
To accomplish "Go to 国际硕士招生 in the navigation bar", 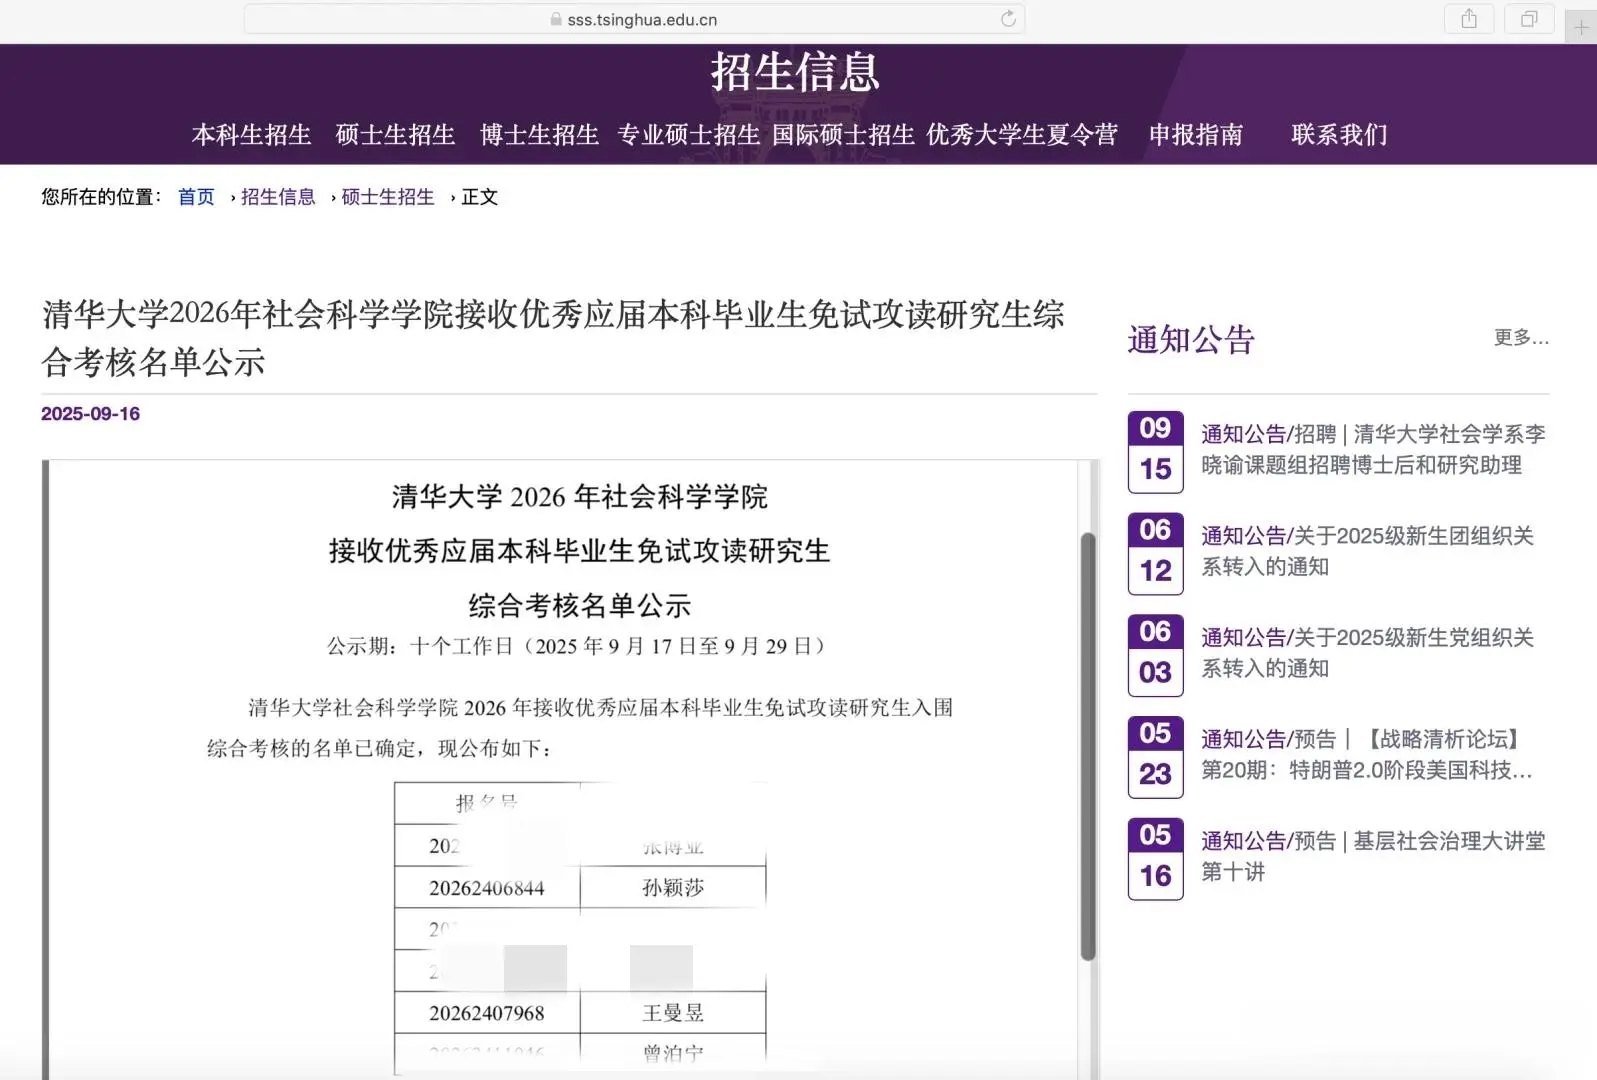I will coord(843,135).
